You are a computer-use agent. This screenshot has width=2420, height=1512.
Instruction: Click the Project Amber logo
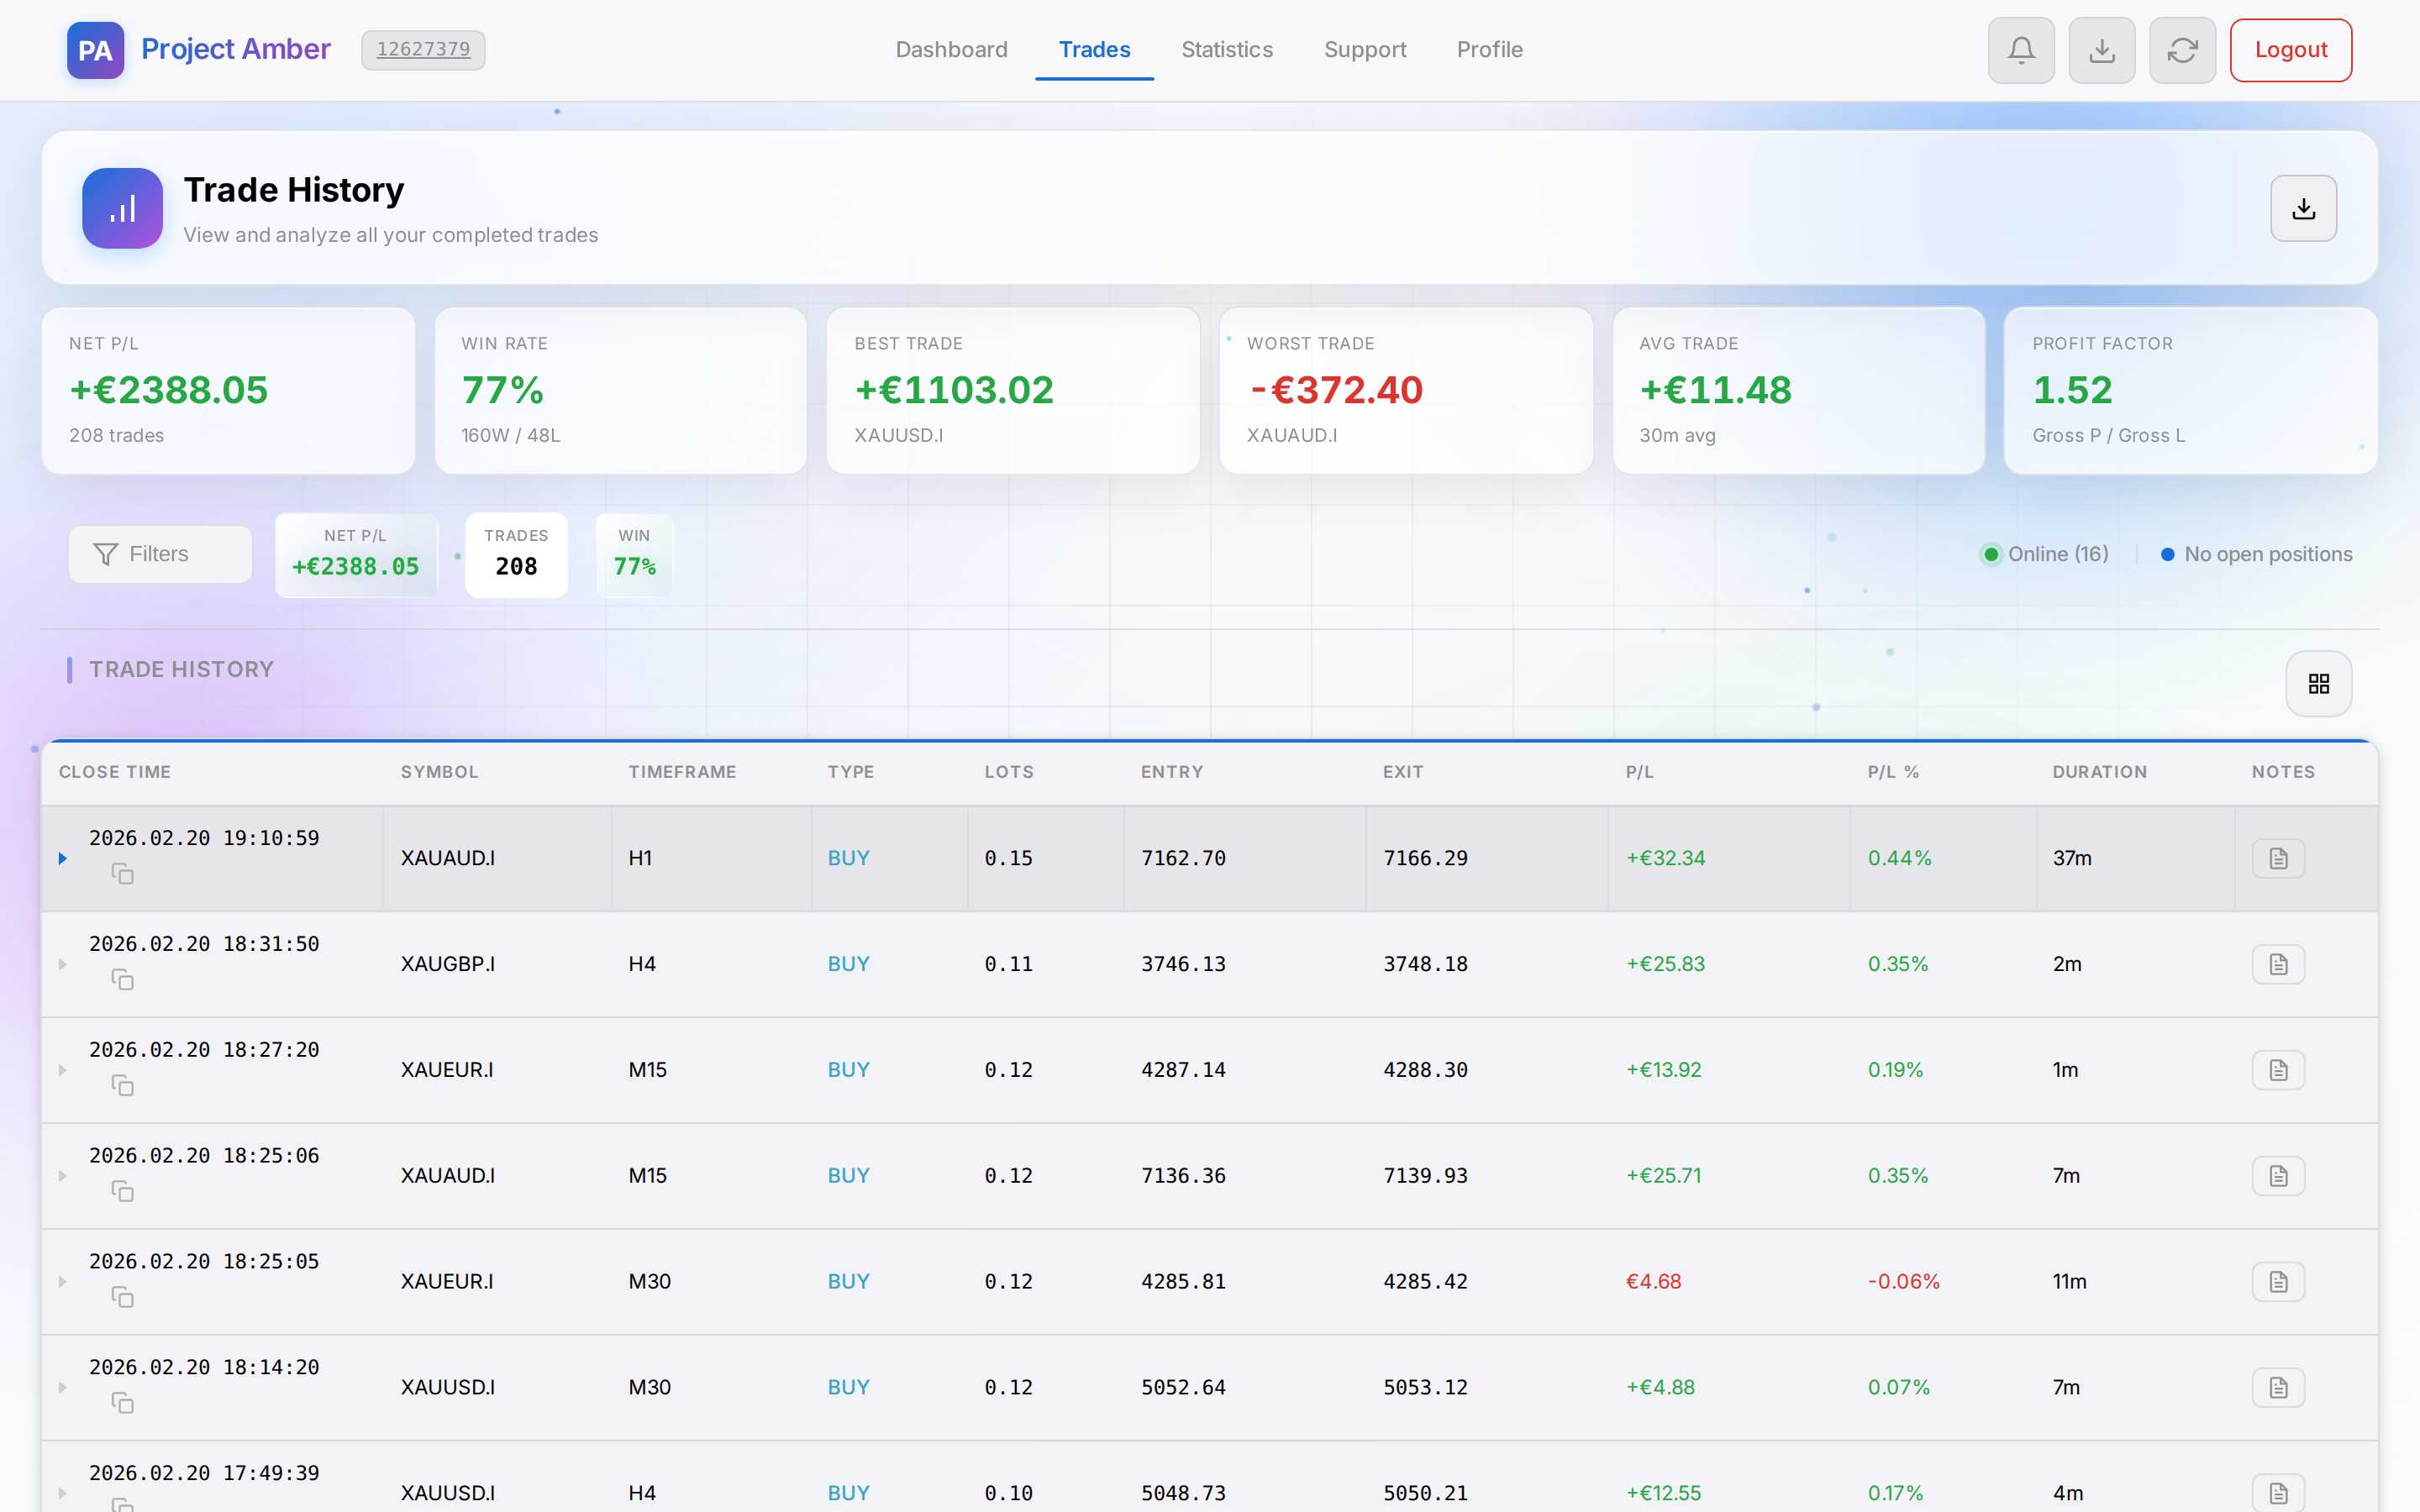click(x=95, y=50)
